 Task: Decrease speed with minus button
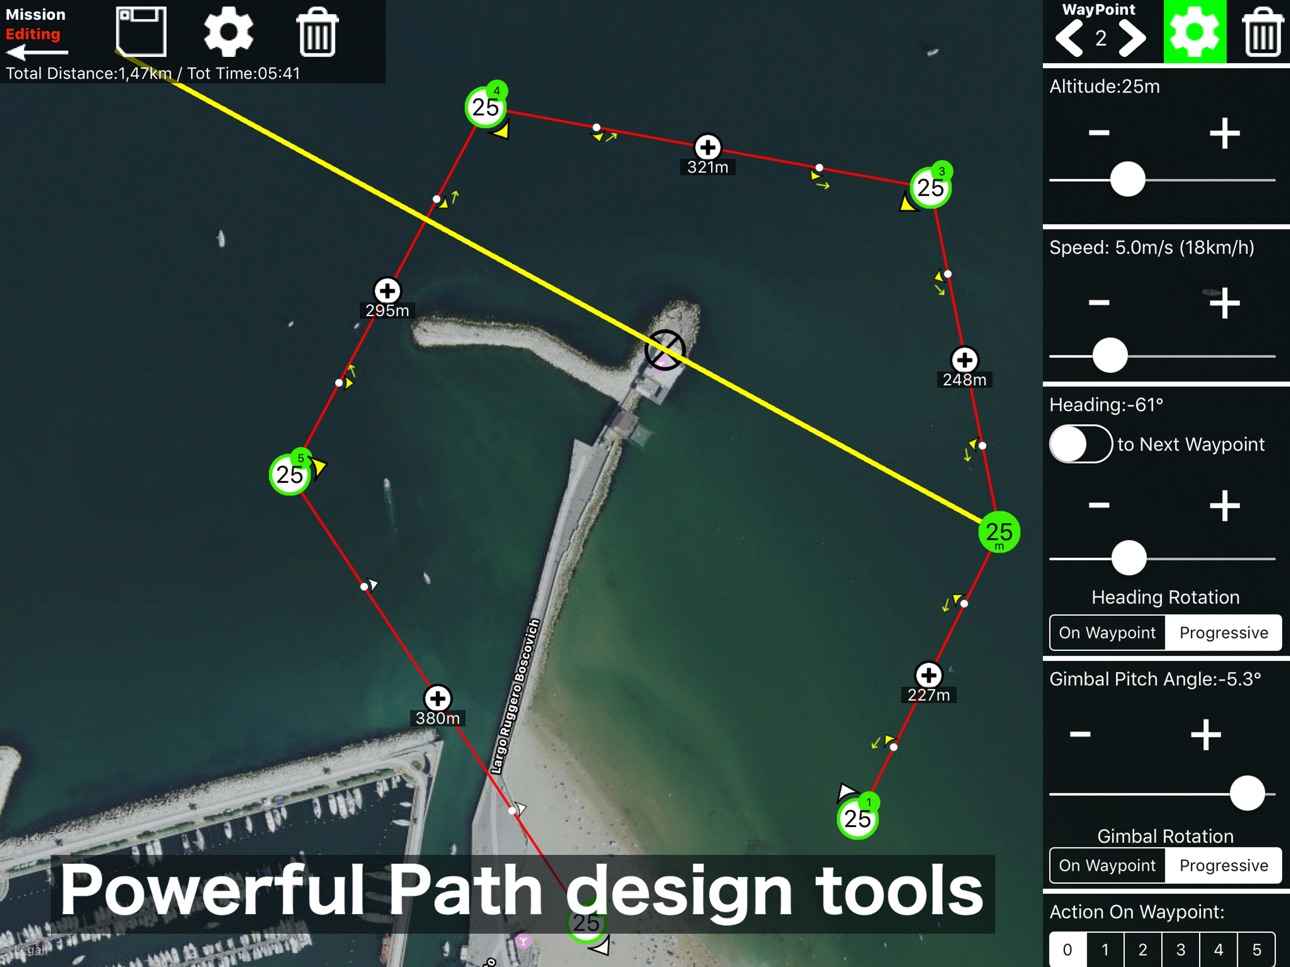click(x=1099, y=303)
